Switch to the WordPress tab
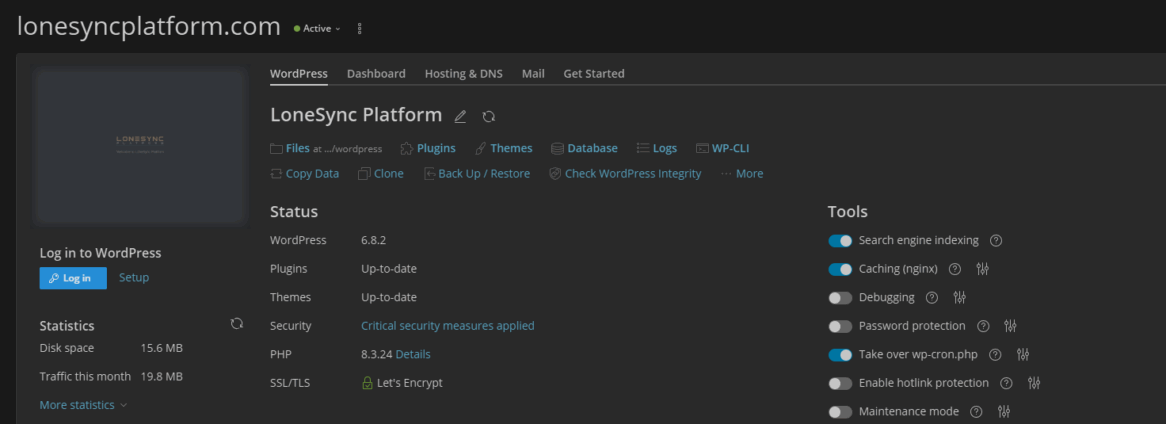 (298, 74)
